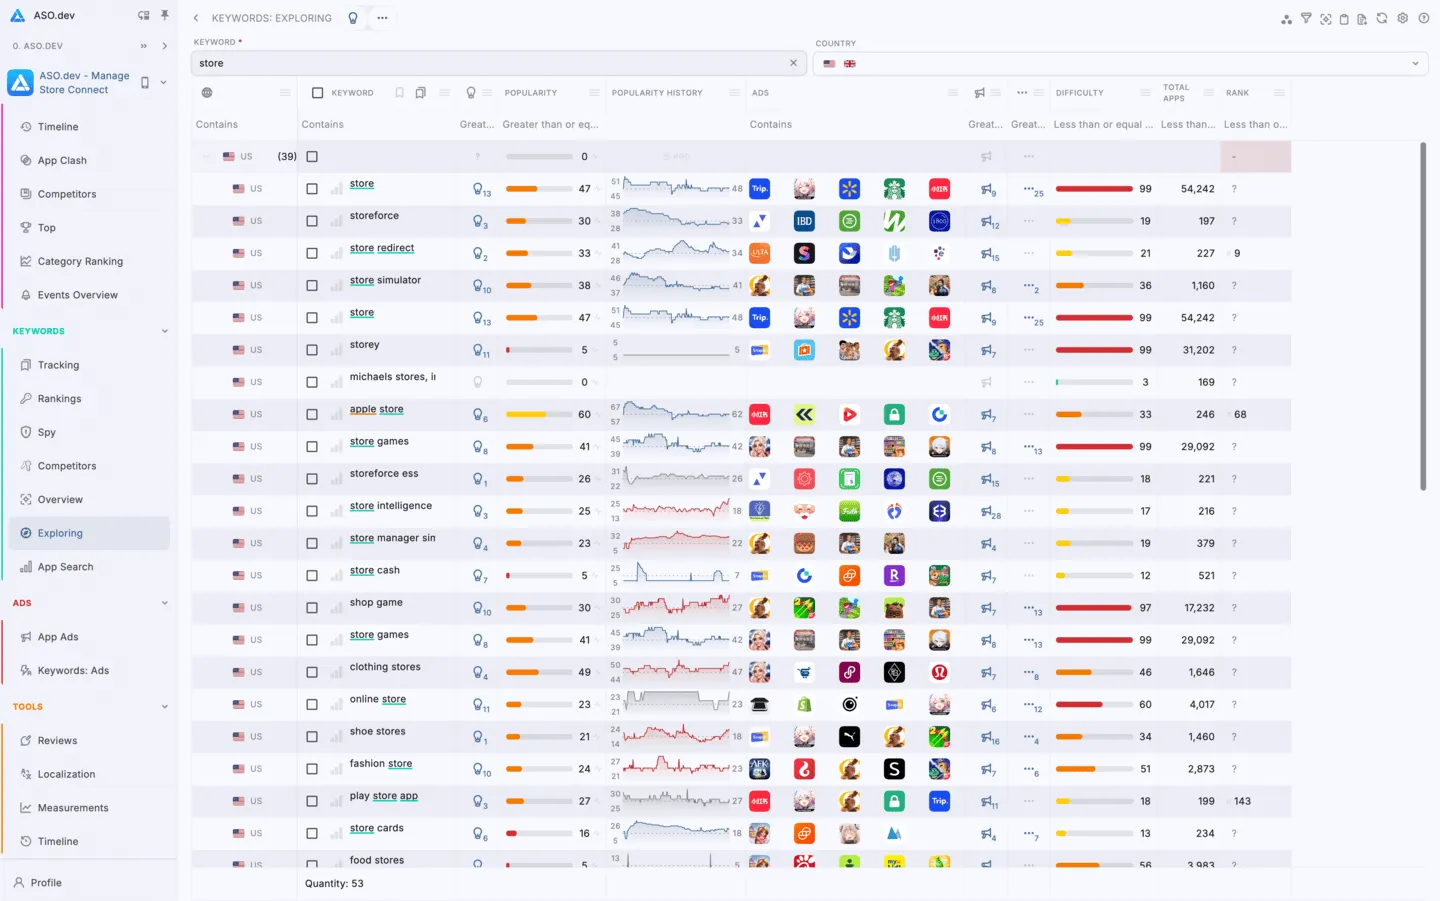Screen dimensions: 1440x901
Task: Clear the keyword field with the X icon
Action: point(793,63)
